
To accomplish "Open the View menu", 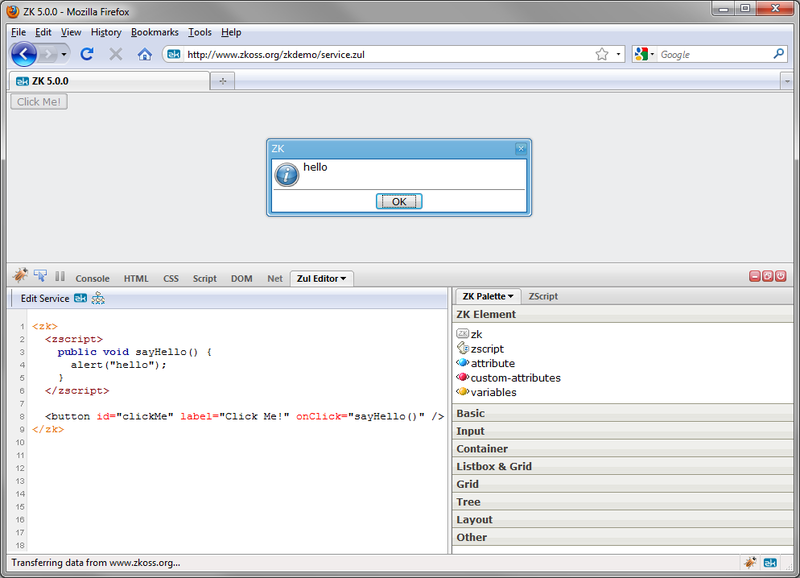I will 71,32.
